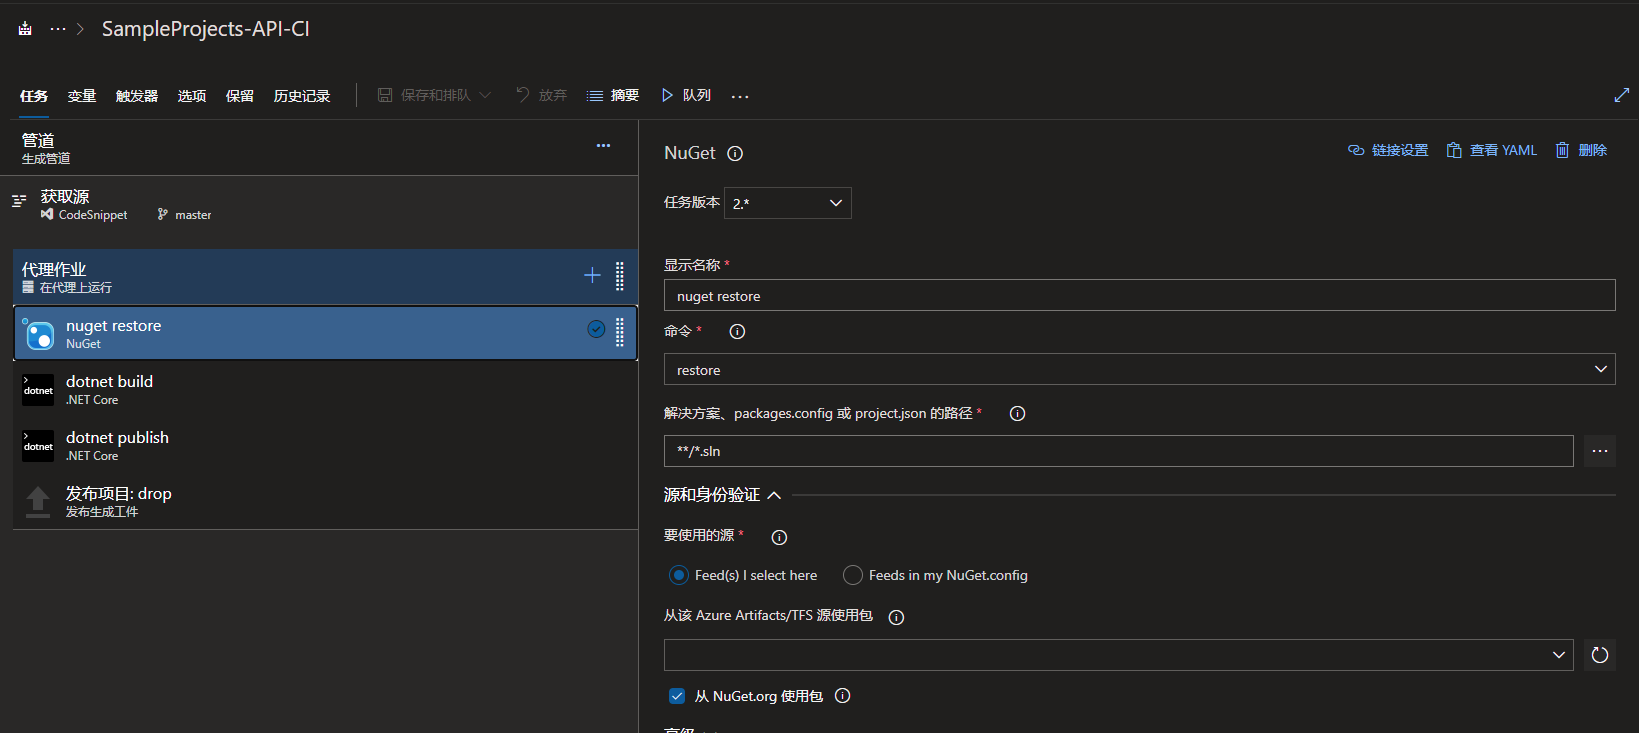Viewport: 1640px width, 734px height.
Task: Click the 放弃 discard button
Action: 541,95
